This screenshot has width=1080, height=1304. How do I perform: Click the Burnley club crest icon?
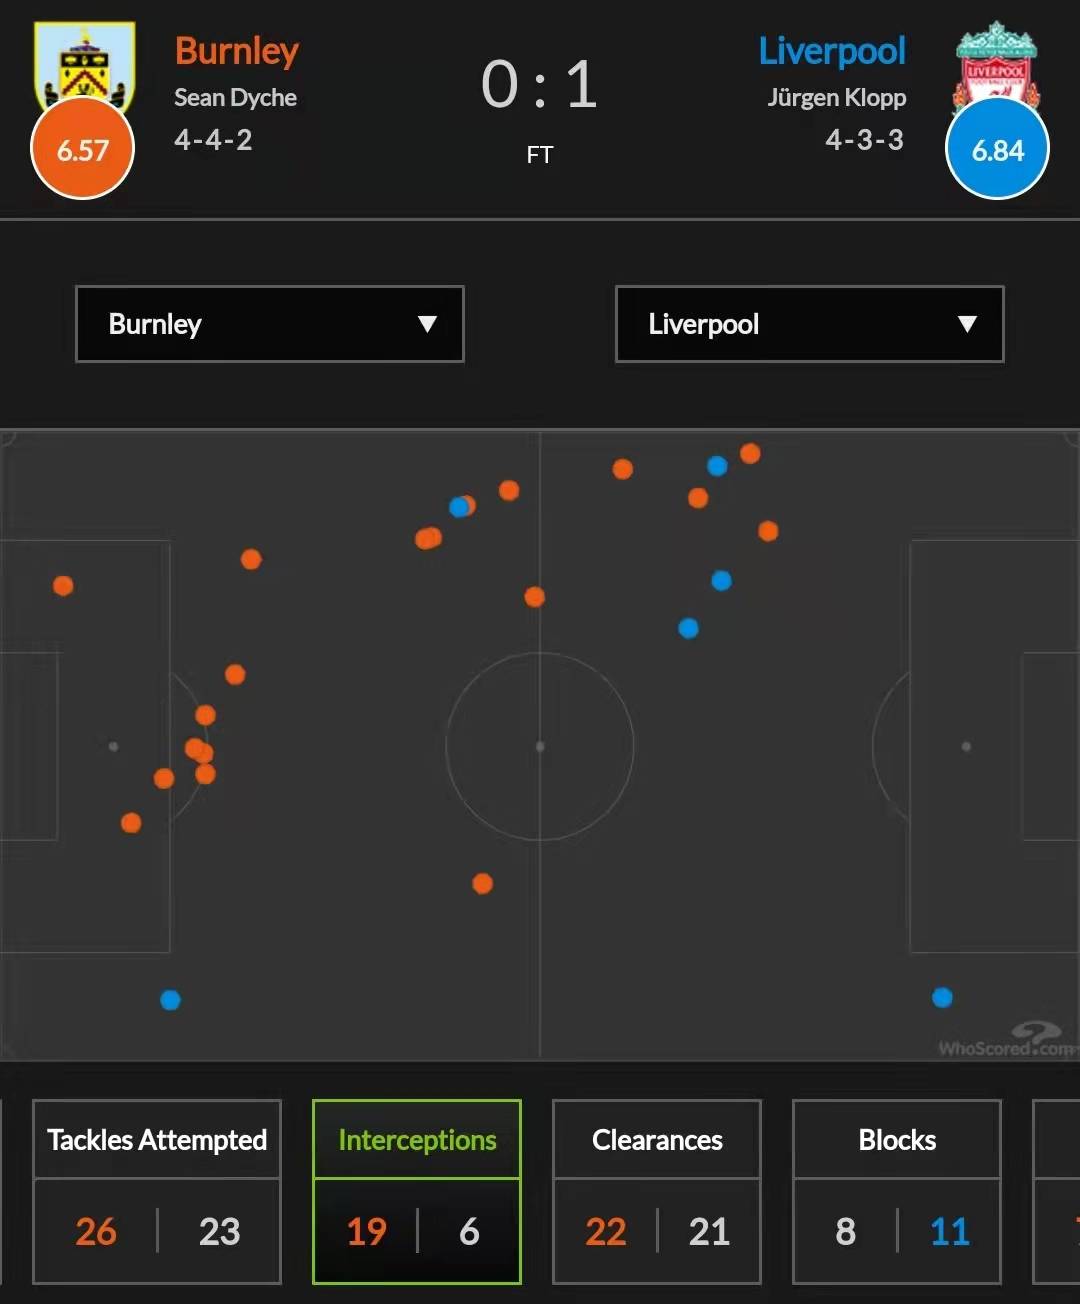click(83, 62)
